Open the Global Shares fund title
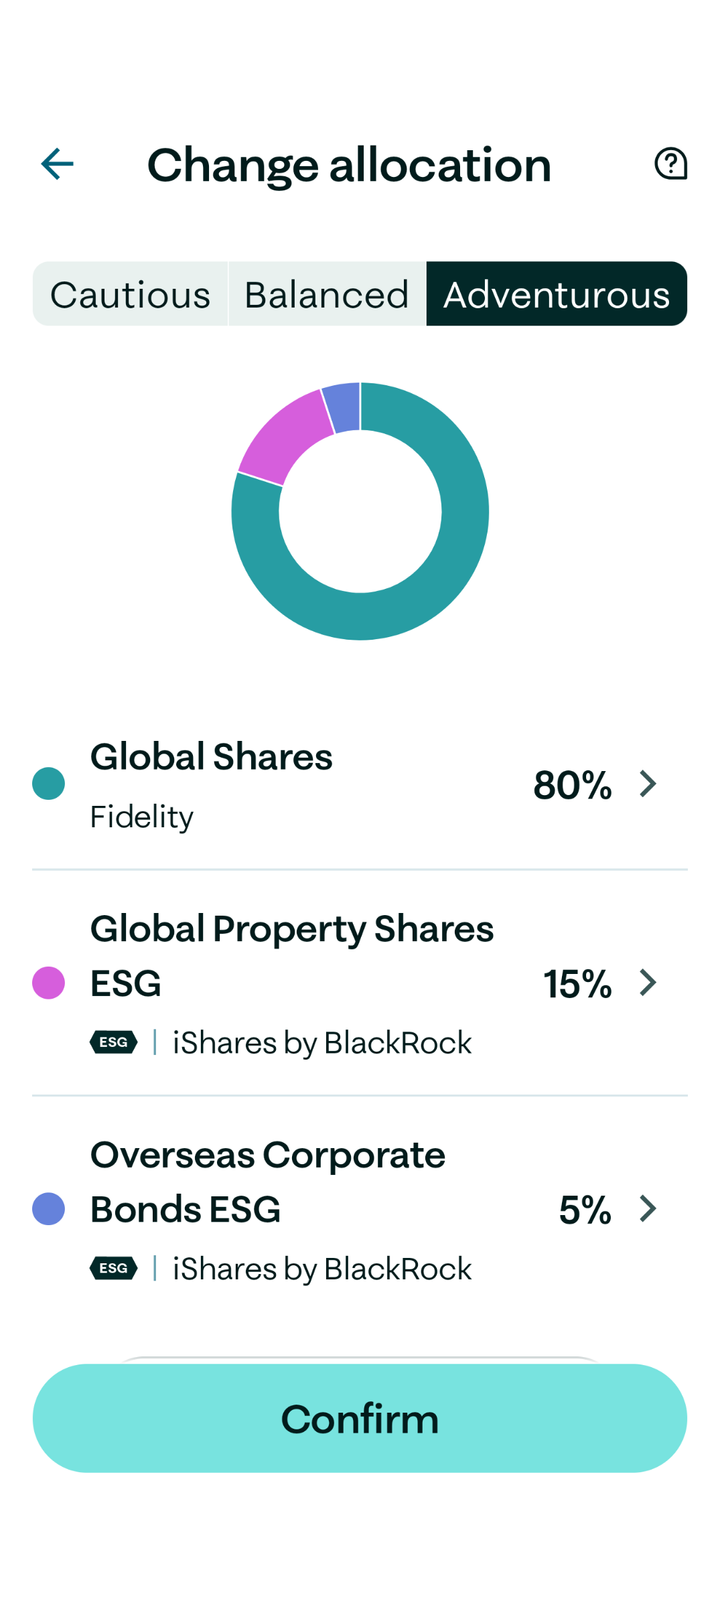720x1603 pixels. [x=211, y=757]
